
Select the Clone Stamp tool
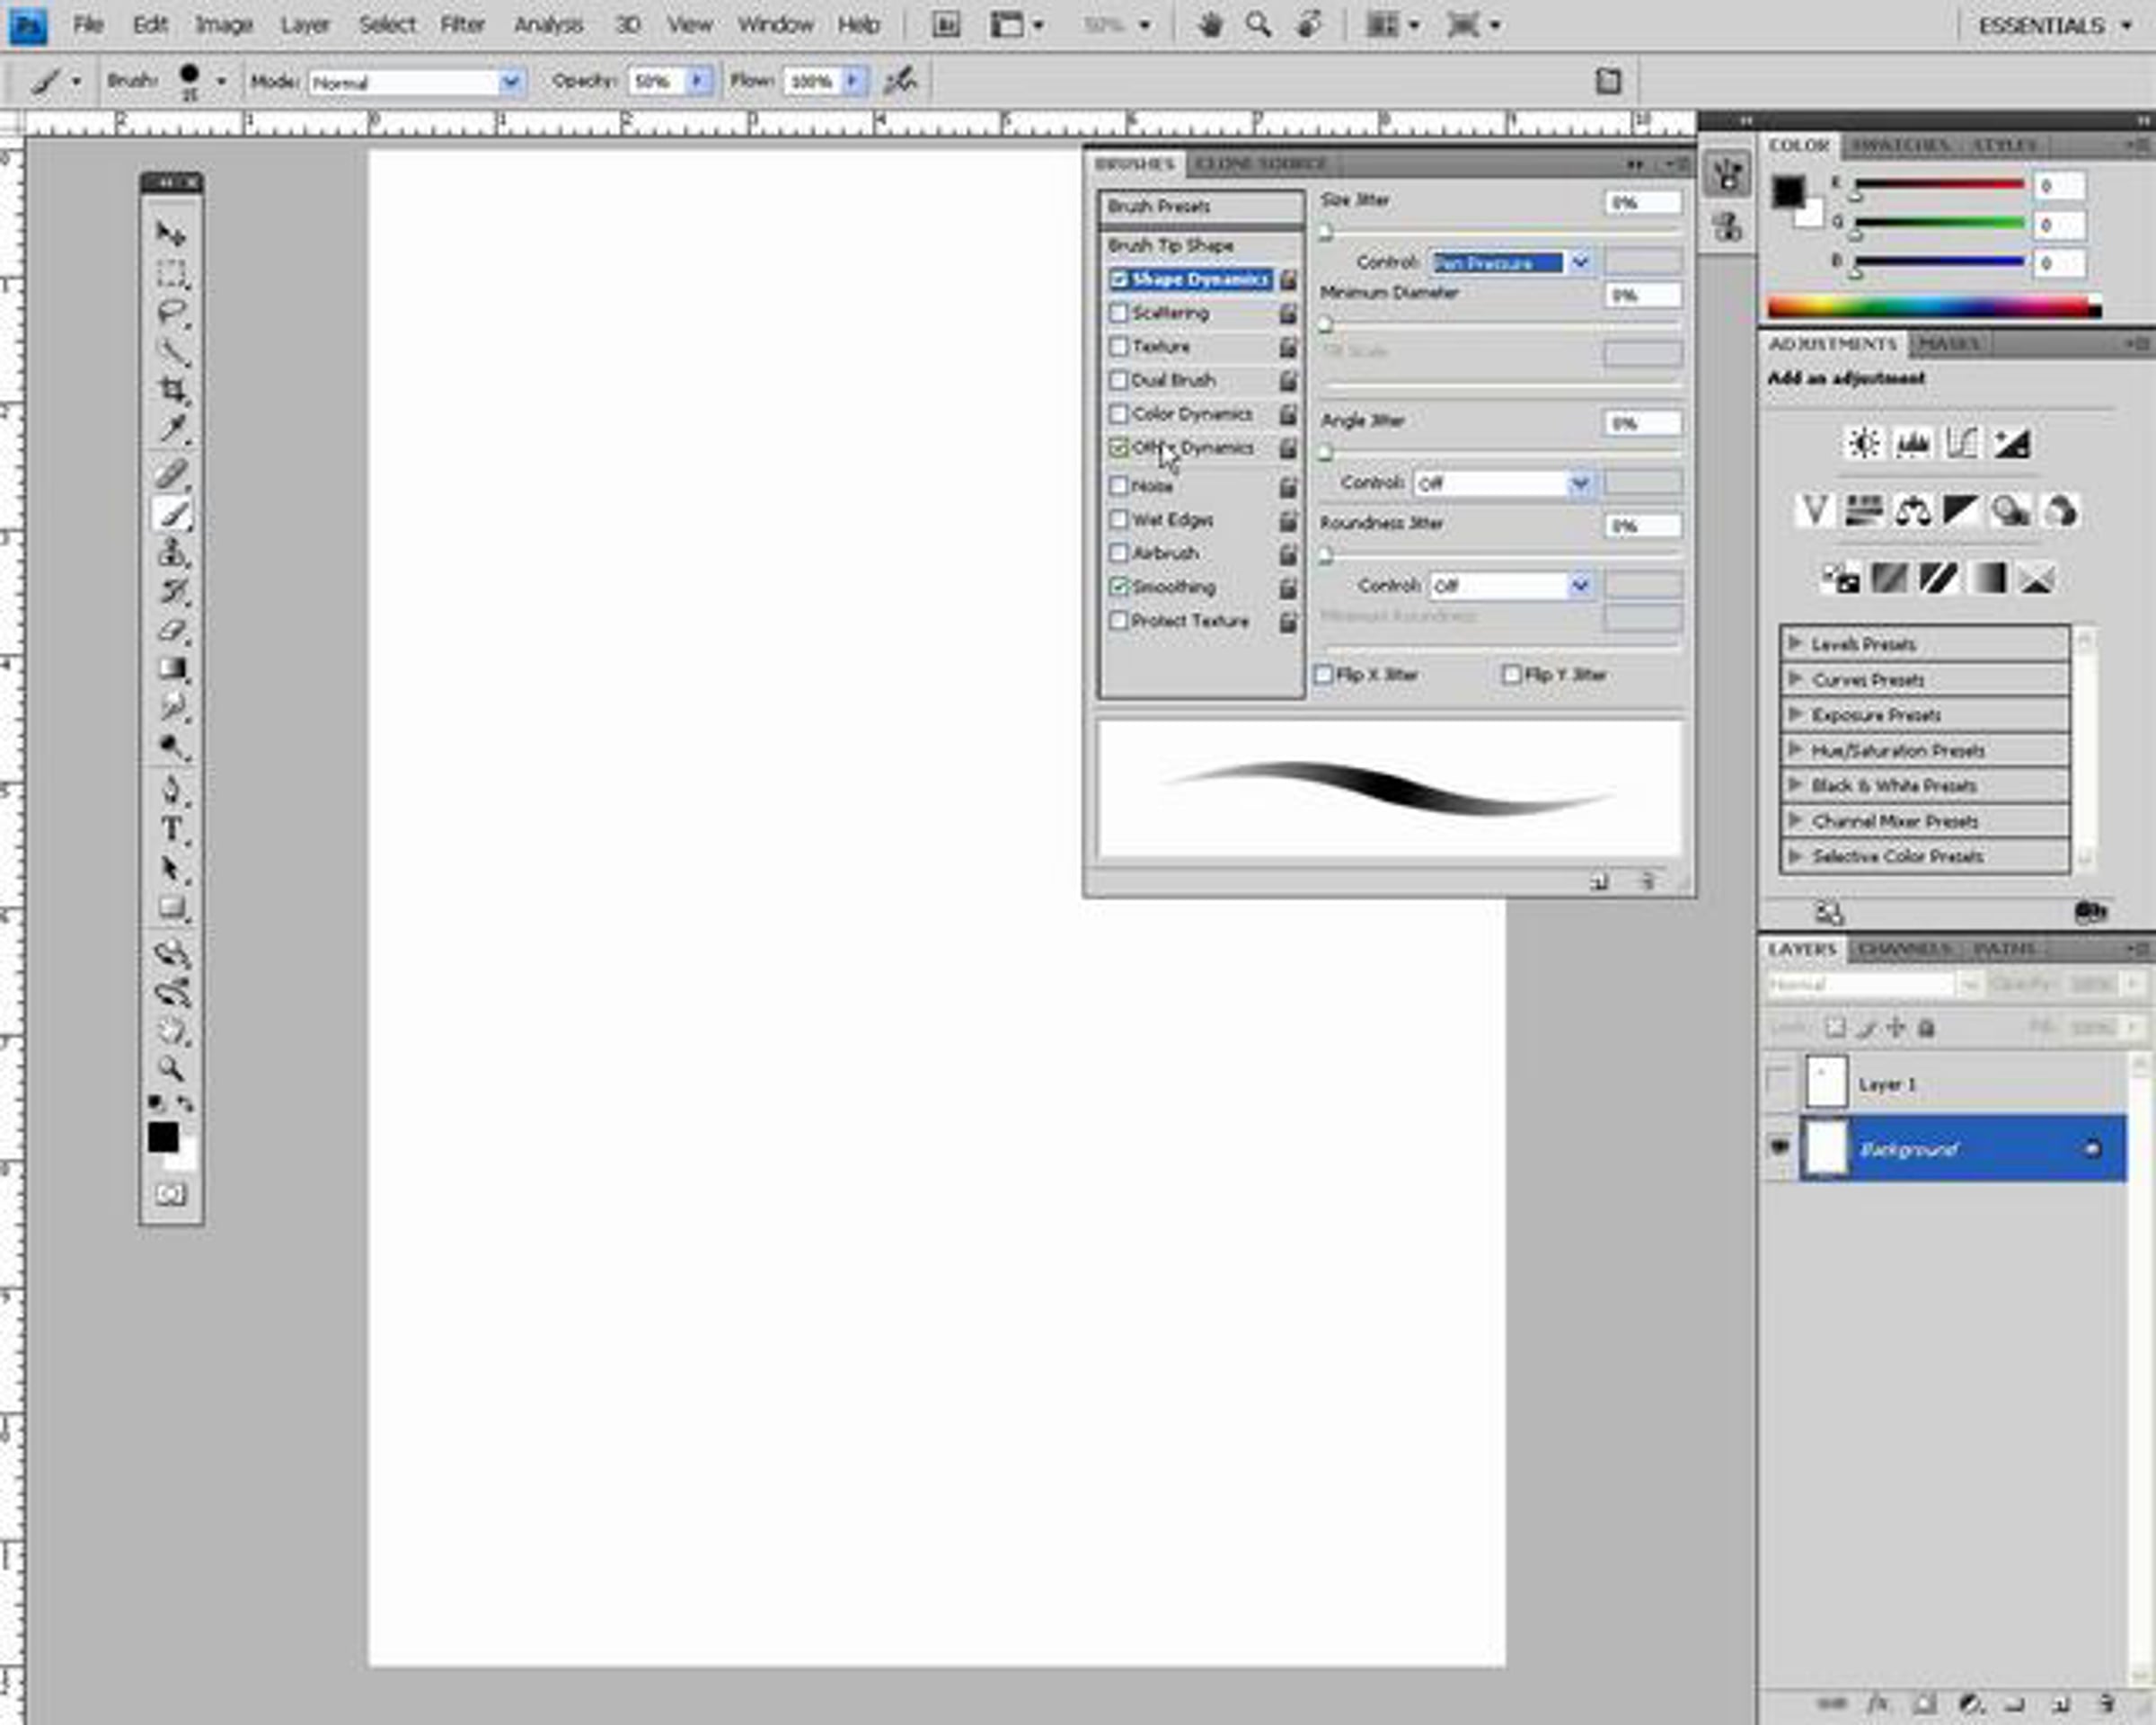172,552
